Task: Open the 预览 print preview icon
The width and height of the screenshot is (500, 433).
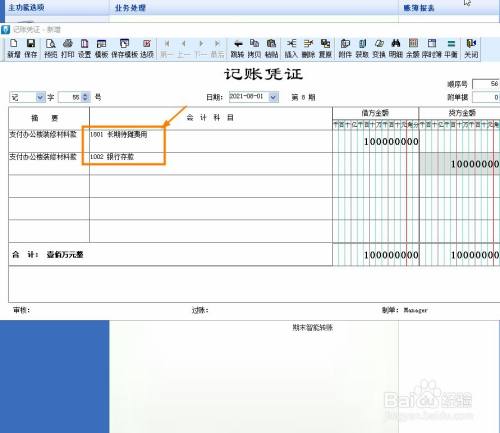Action: 51,44
